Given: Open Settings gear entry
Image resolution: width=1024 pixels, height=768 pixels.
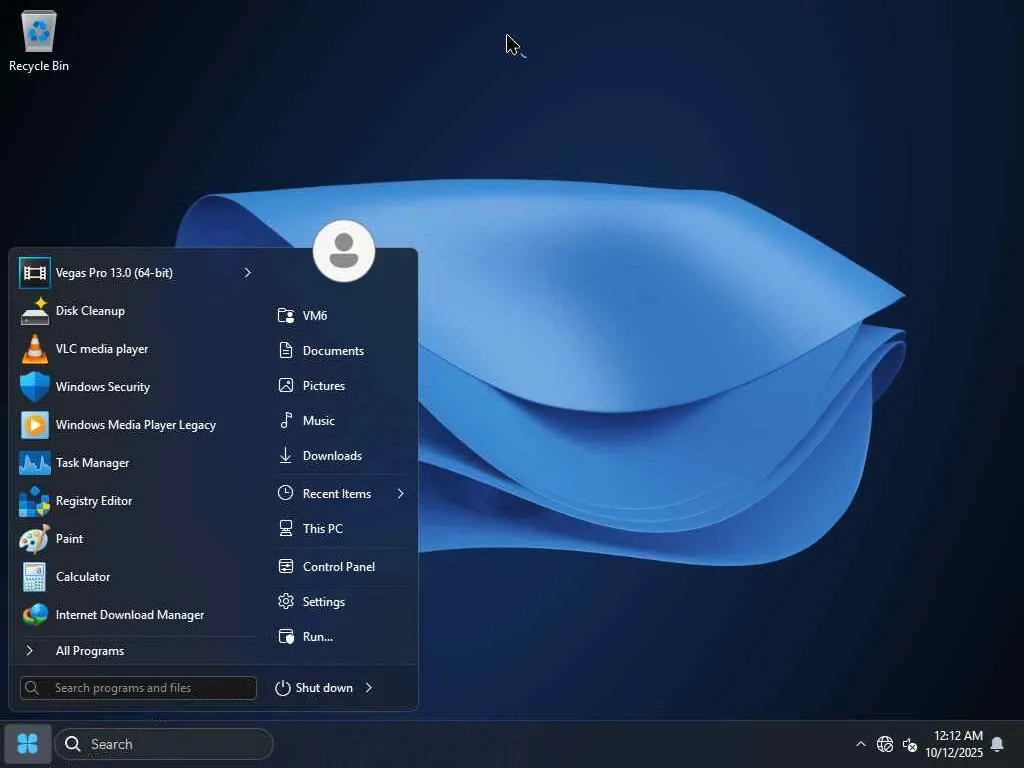Looking at the screenshot, I should click(x=340, y=602).
